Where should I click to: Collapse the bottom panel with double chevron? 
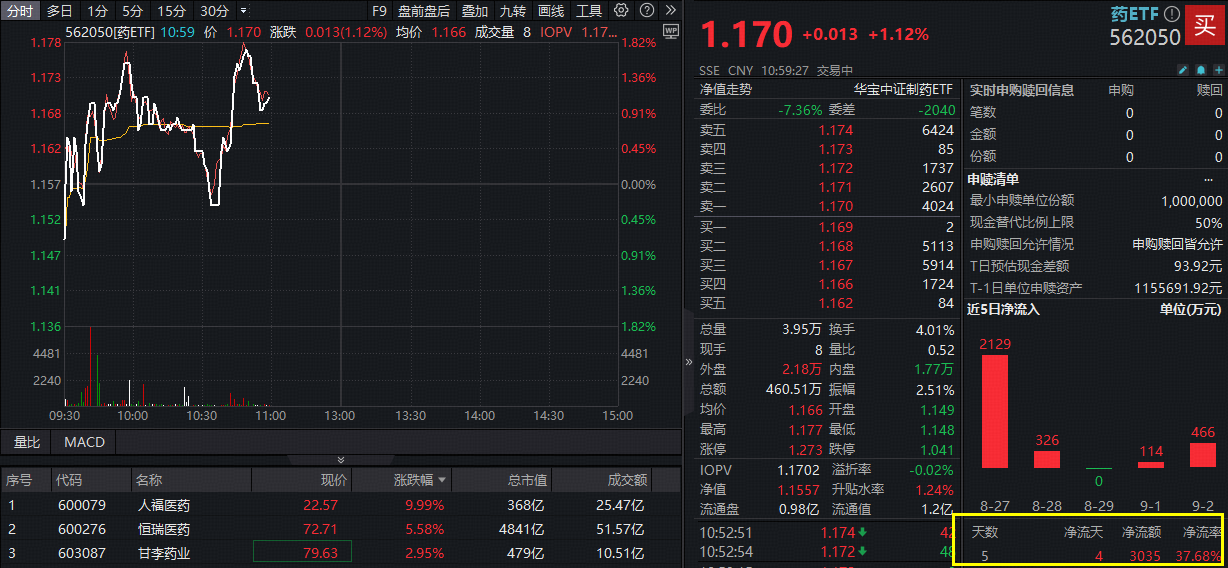(340, 459)
